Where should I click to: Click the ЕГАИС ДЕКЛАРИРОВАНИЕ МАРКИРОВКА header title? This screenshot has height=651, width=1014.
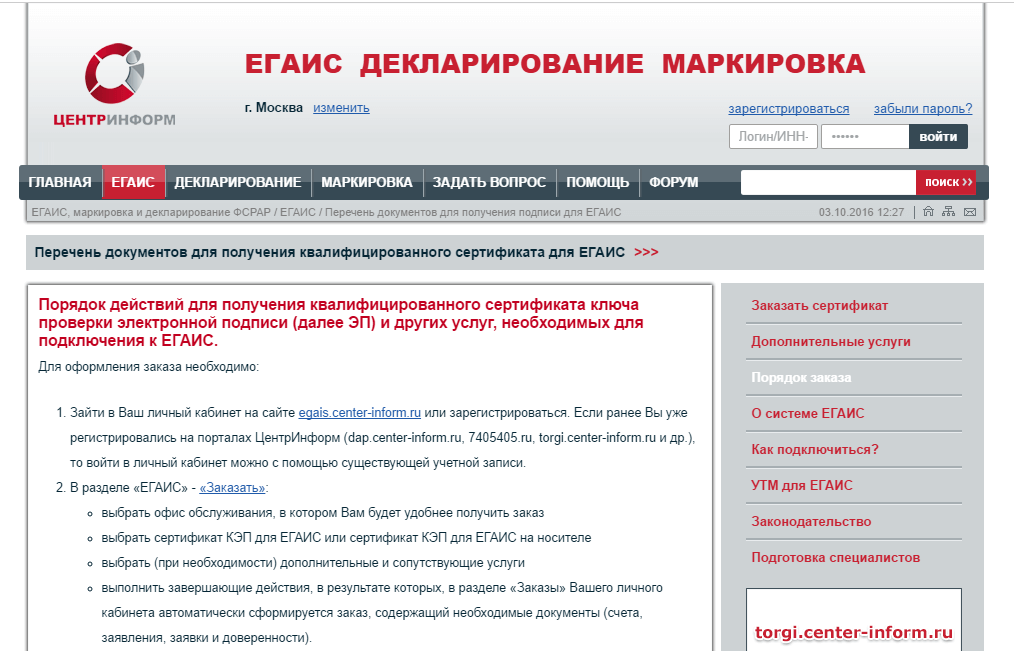click(x=555, y=64)
